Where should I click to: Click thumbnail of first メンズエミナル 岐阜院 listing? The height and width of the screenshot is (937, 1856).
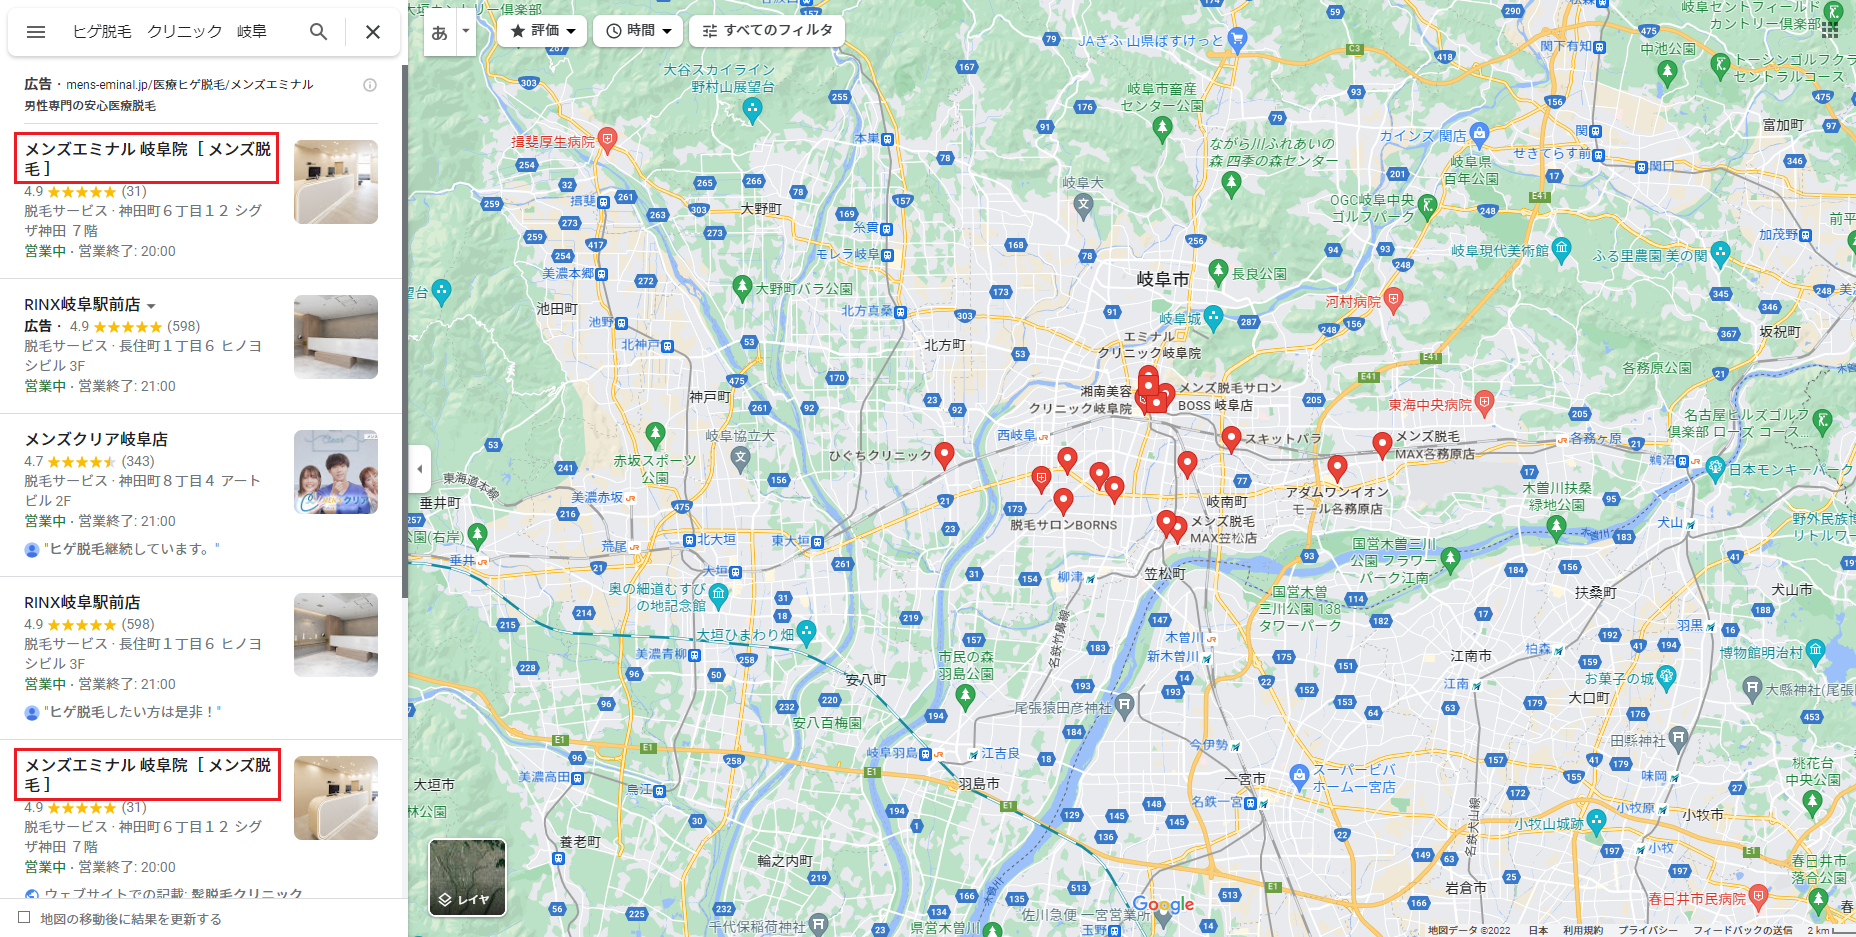336,181
